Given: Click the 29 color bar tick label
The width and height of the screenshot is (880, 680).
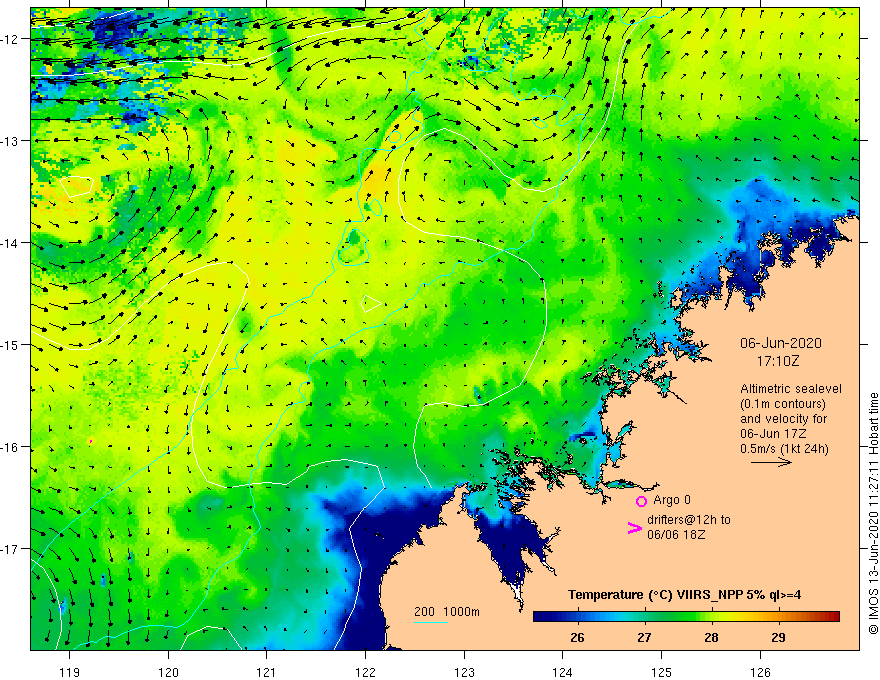Looking at the screenshot, I should pos(778,637).
